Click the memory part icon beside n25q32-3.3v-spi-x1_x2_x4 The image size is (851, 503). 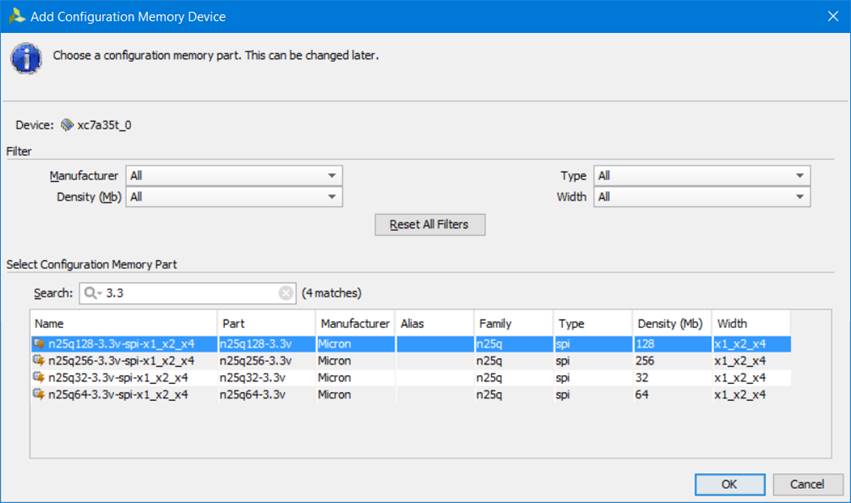tap(40, 378)
